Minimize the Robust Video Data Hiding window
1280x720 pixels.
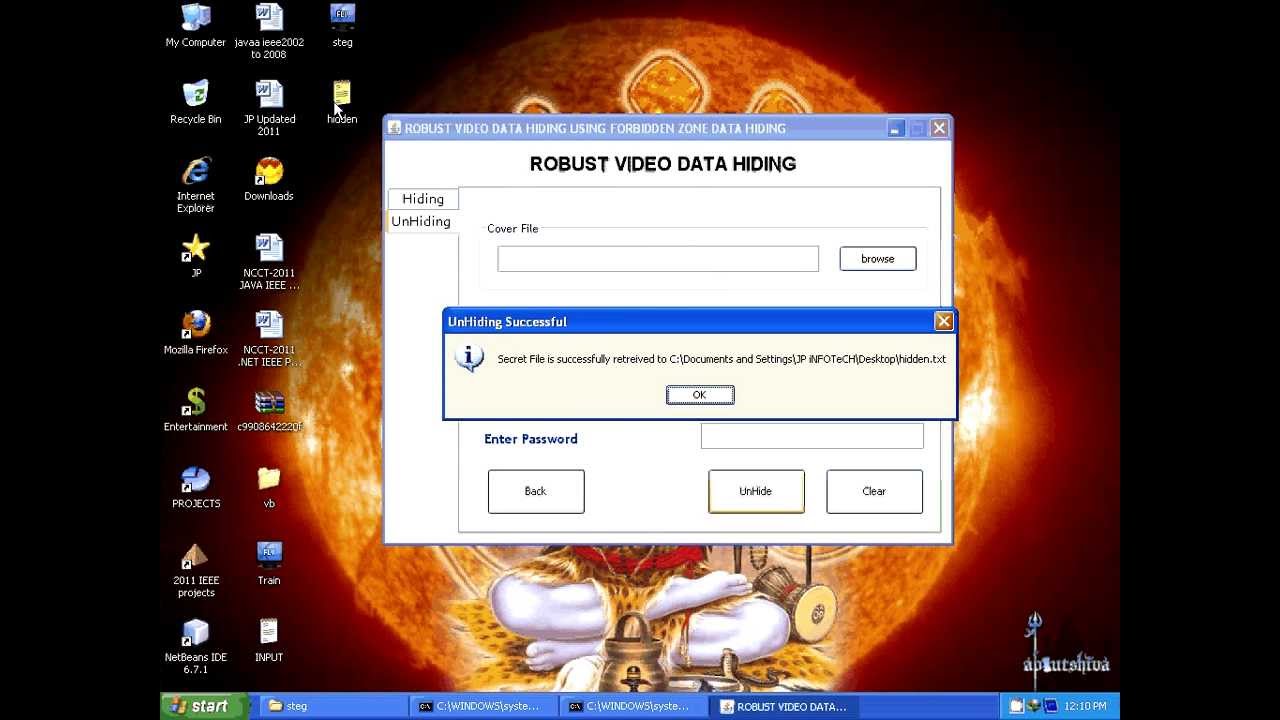tap(896, 128)
